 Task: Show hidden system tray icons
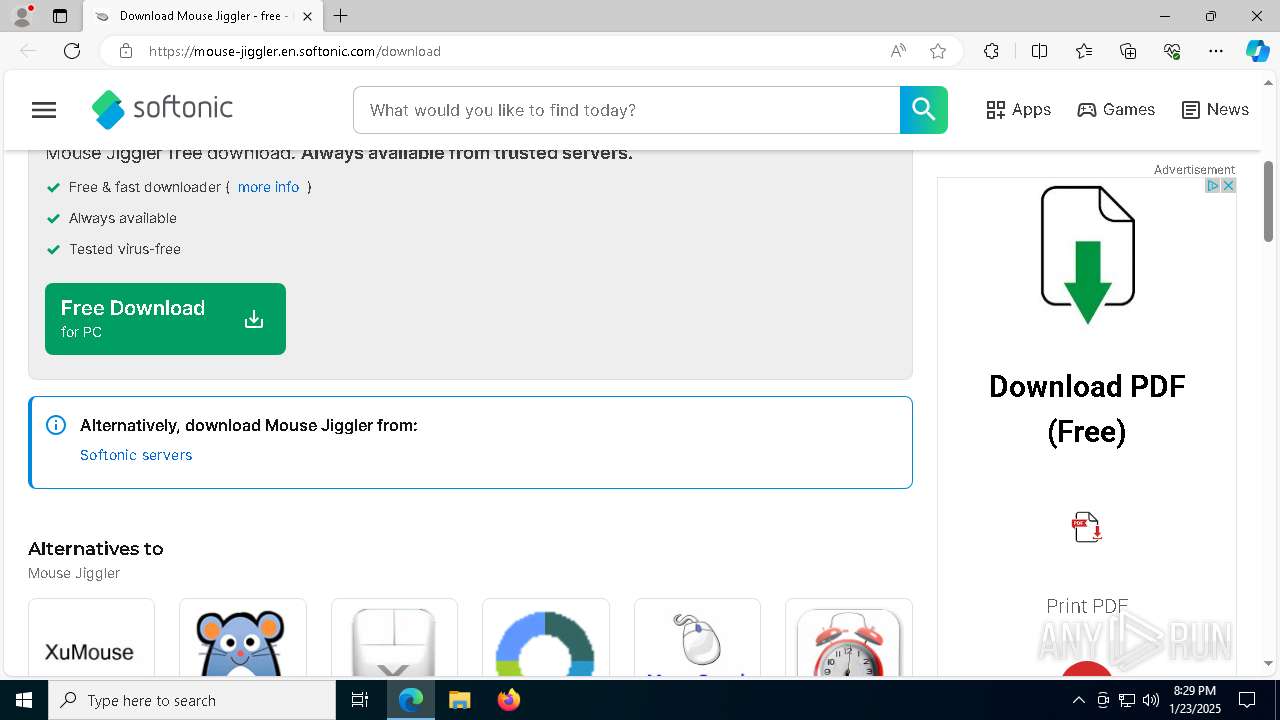pos(1078,700)
